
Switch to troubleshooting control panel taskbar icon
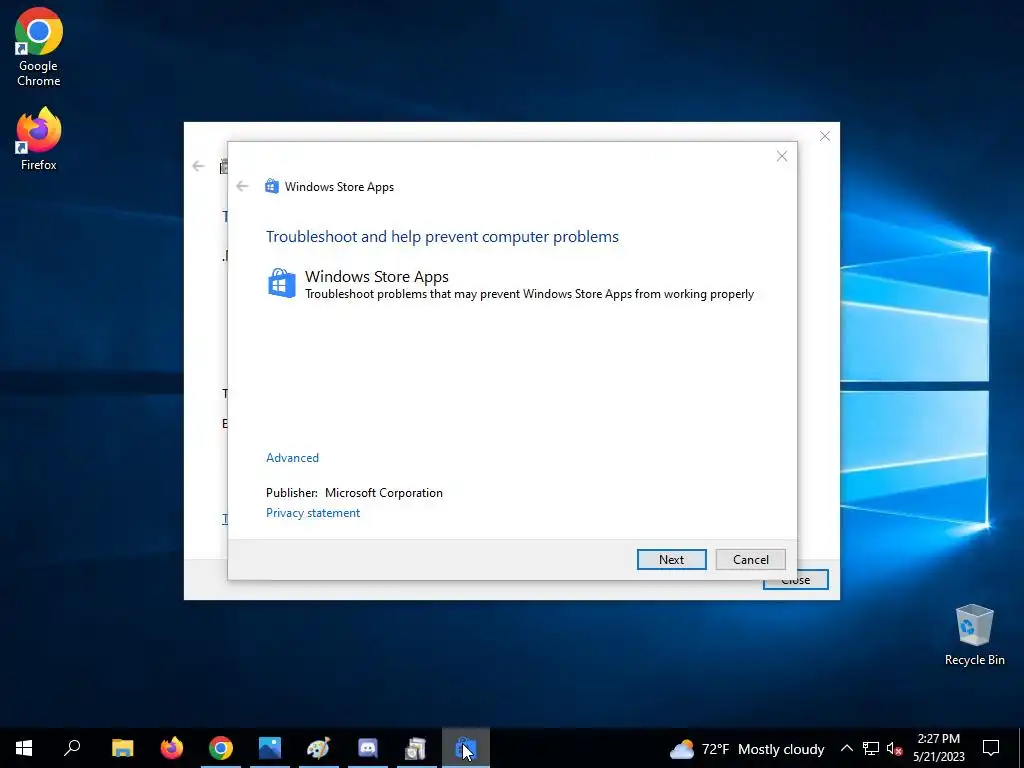(417, 748)
